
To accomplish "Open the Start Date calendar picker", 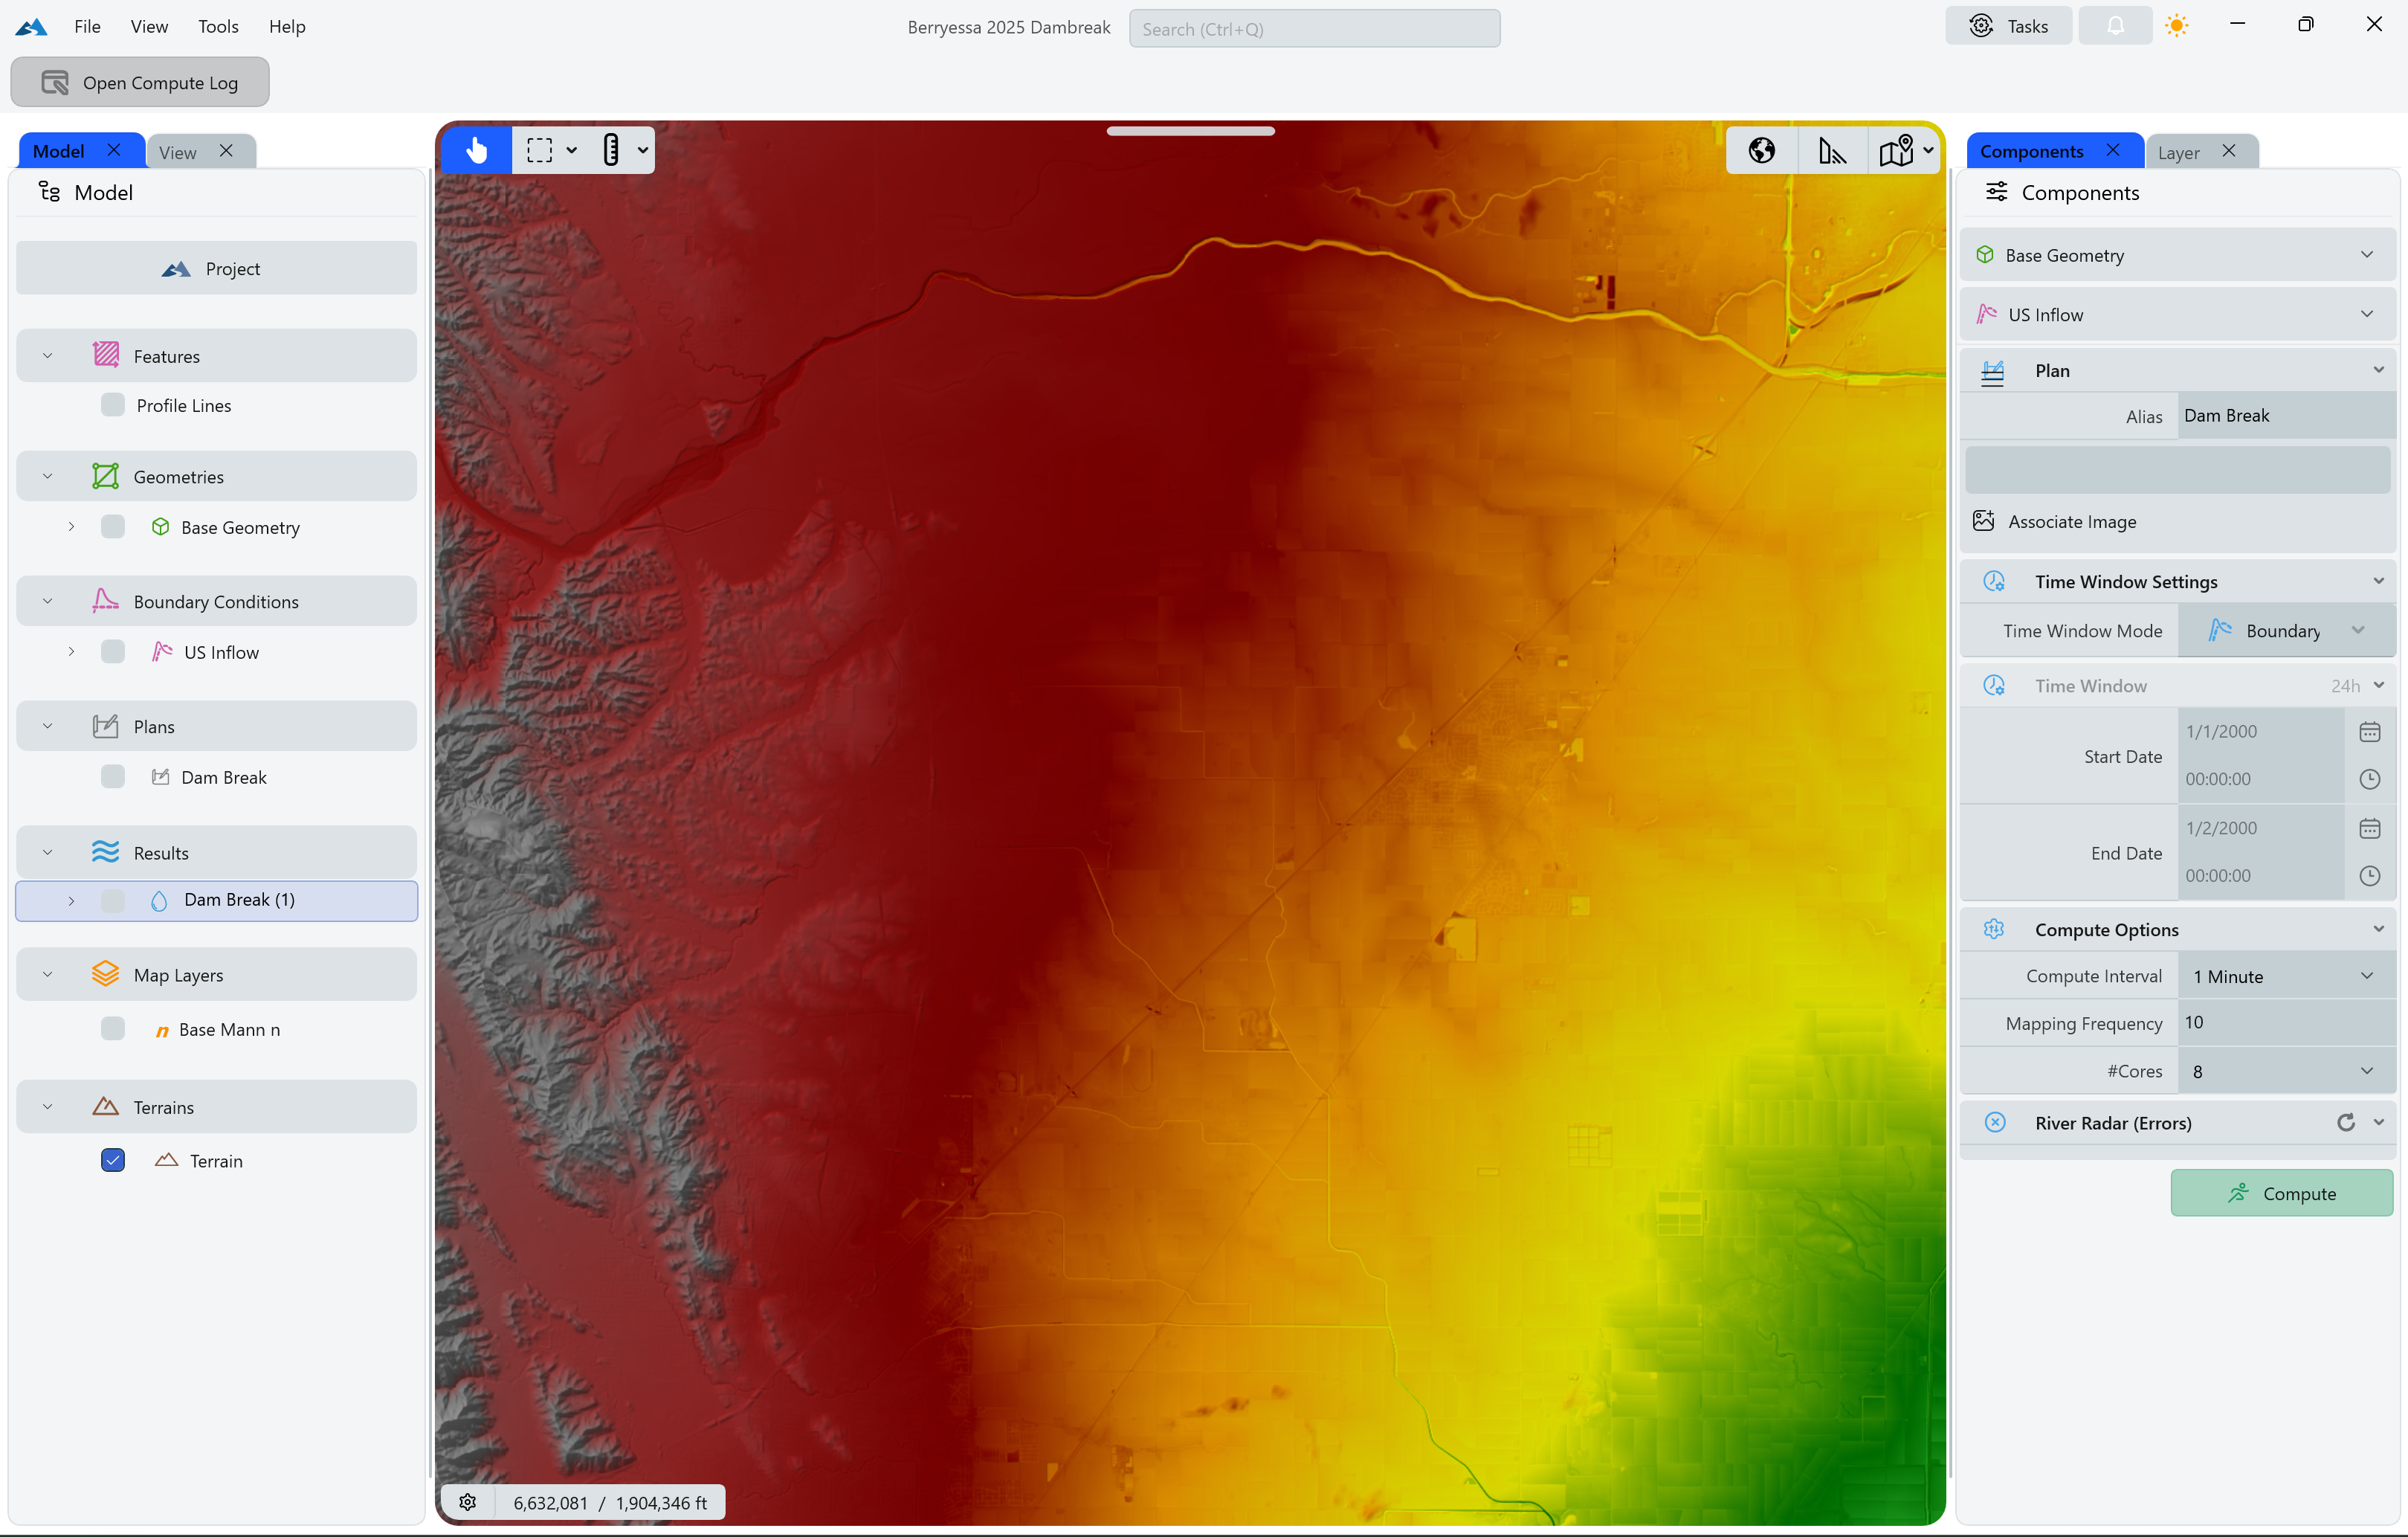I will coord(2369,731).
